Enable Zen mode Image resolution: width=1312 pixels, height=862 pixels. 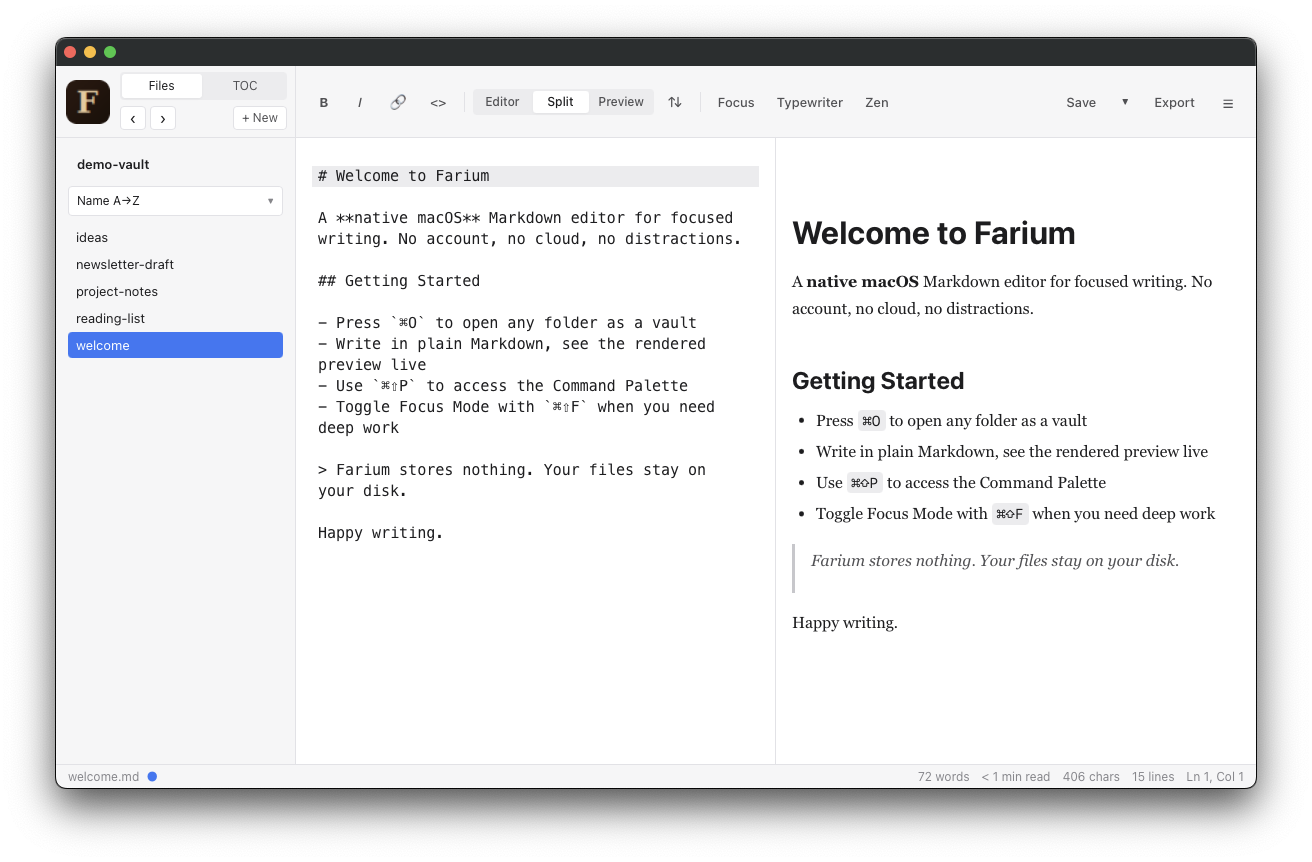coord(877,102)
